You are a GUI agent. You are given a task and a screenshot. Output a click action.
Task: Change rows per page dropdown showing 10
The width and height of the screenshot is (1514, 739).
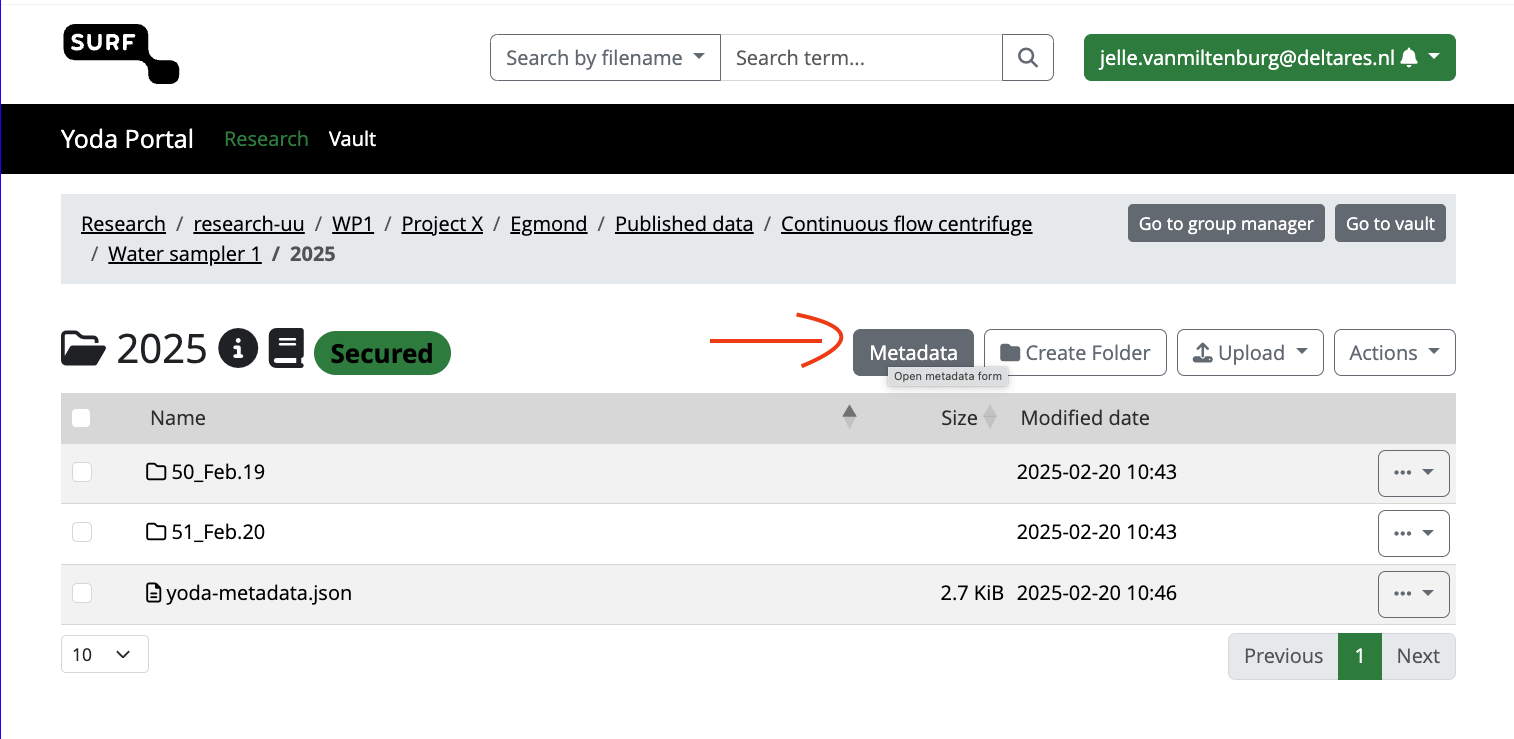pos(104,654)
